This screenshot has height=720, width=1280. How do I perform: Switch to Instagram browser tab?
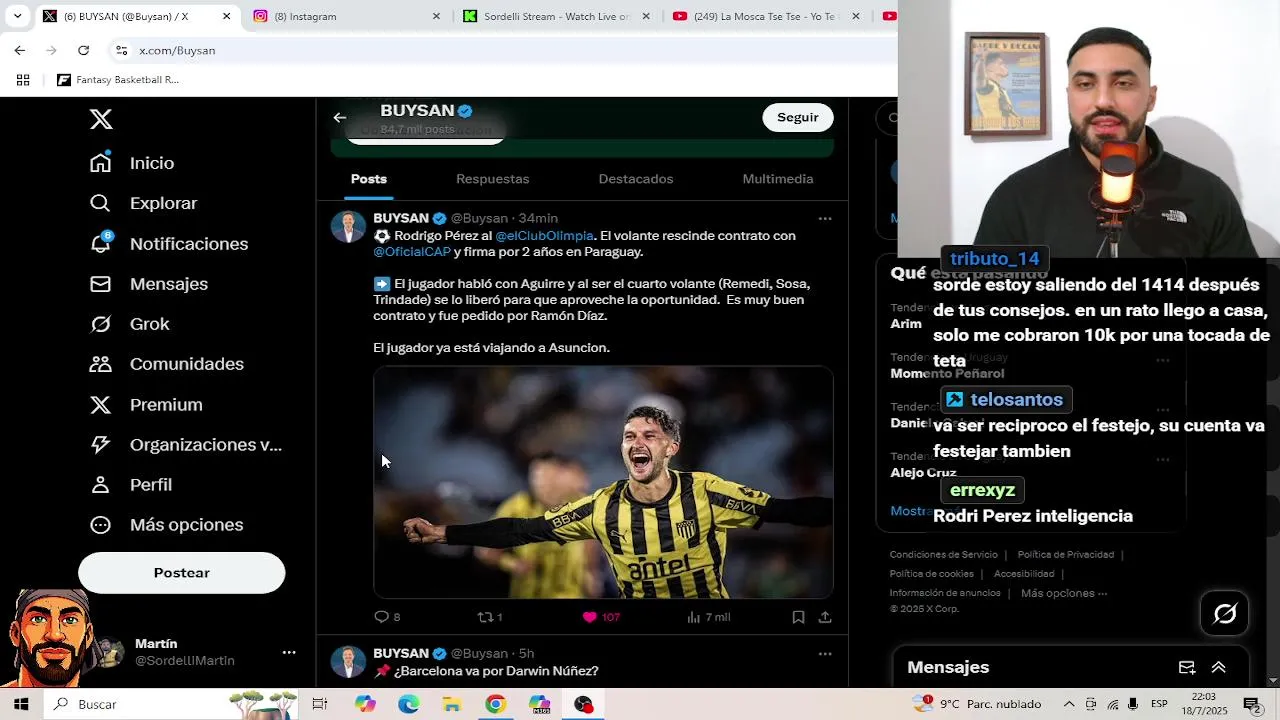346,16
